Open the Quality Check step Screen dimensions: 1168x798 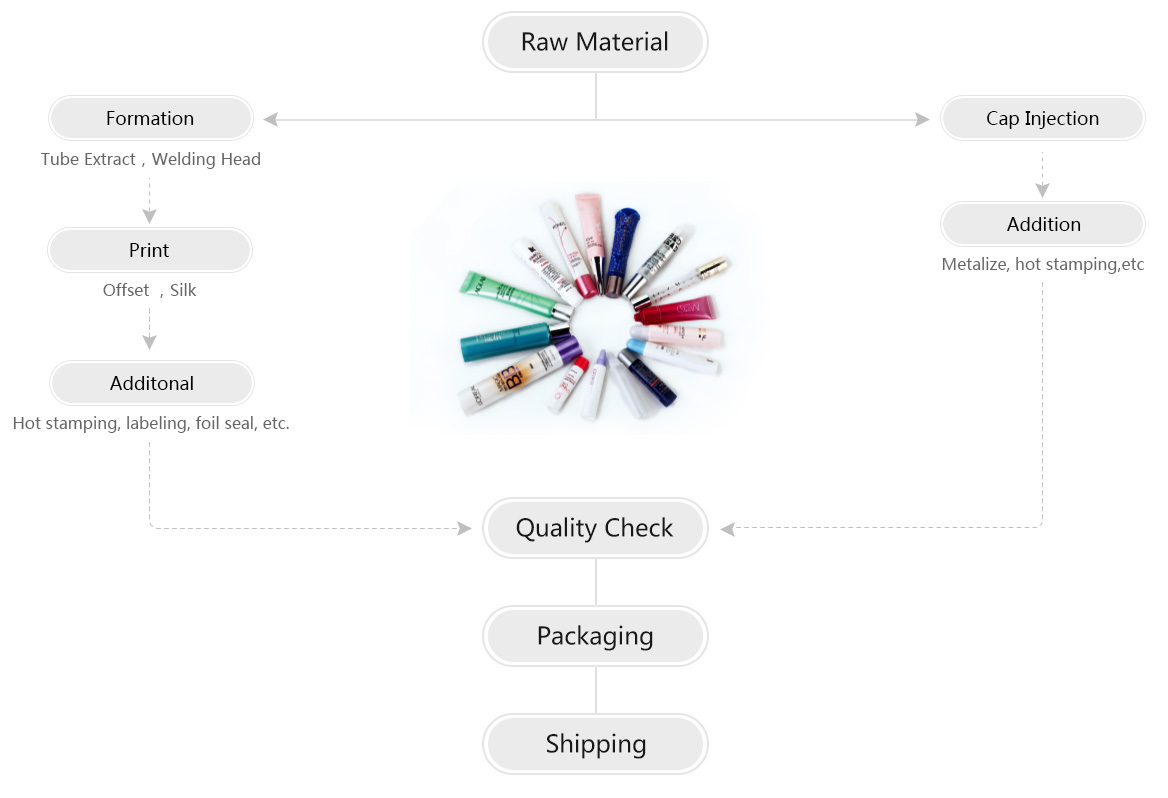(x=595, y=528)
